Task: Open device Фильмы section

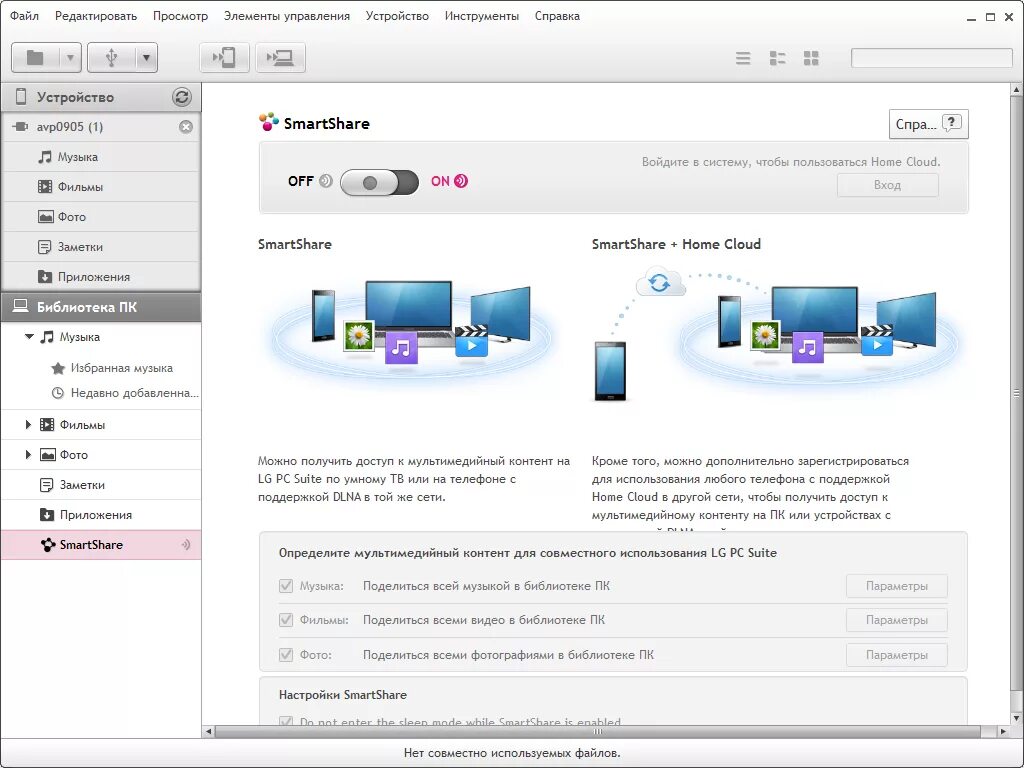Action: click(x=101, y=187)
